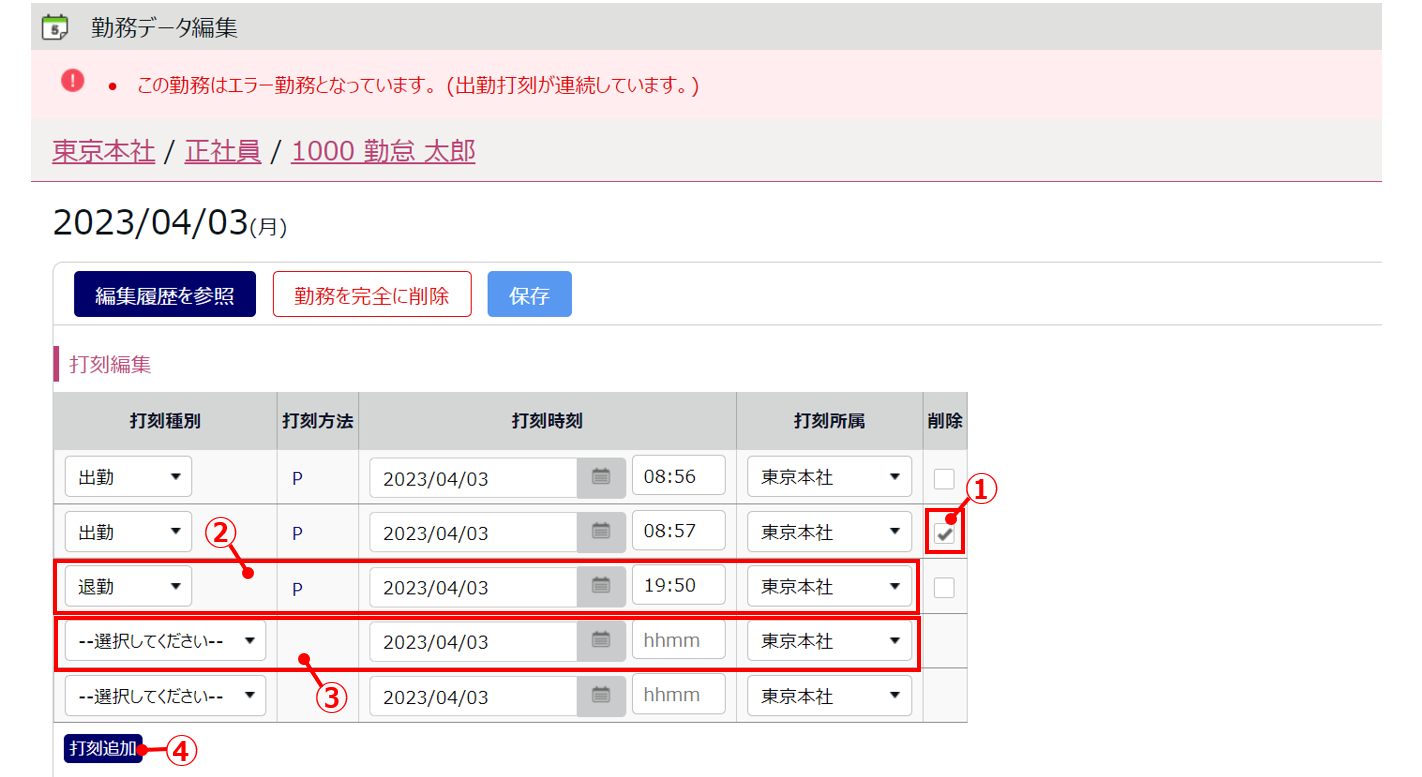Open the 正社員 breadcrumb link
This screenshot has width=1422, height=777.
pyautogui.click(x=223, y=151)
